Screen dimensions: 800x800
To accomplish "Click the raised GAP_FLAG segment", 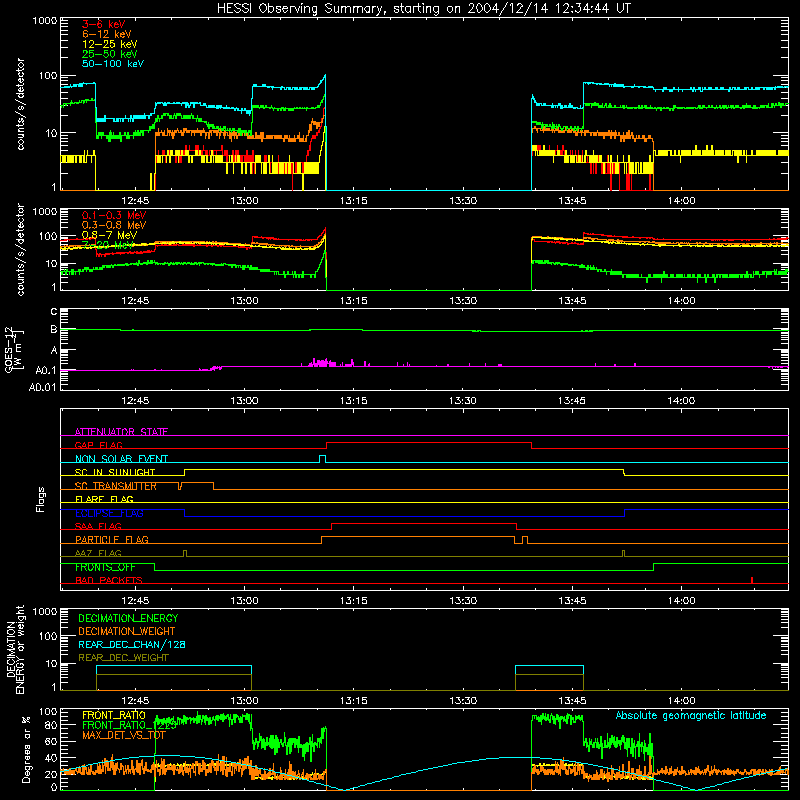I will point(429,442).
